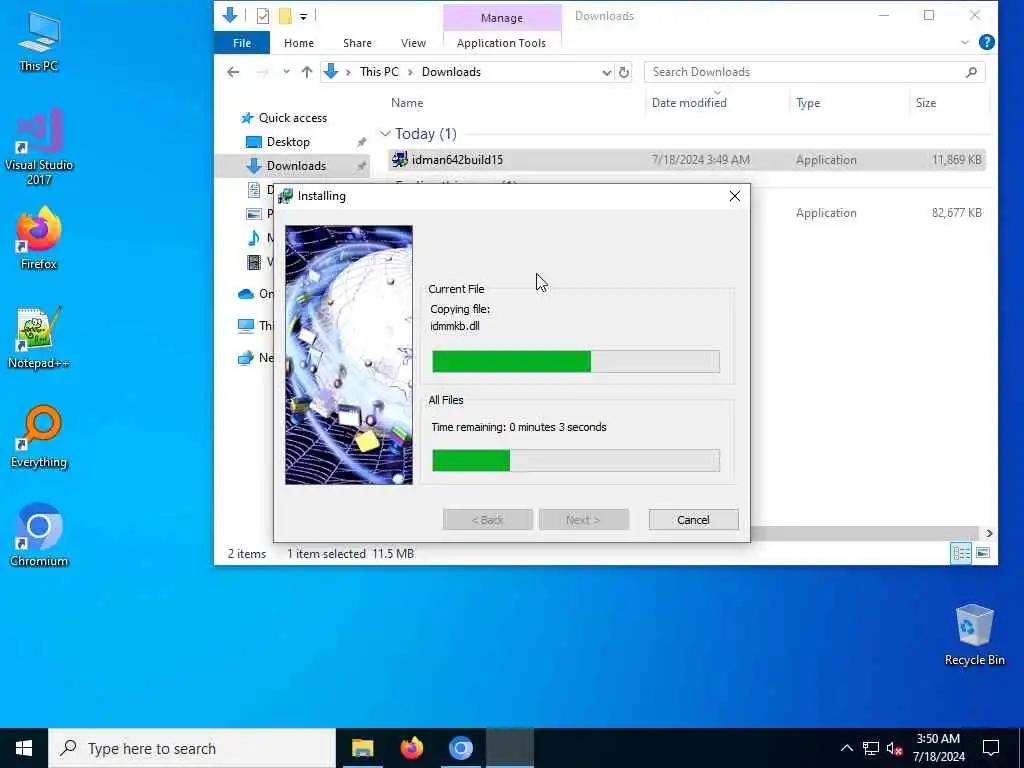The image size is (1024, 768).
Task: Click the All Files progress bar
Action: pos(575,460)
